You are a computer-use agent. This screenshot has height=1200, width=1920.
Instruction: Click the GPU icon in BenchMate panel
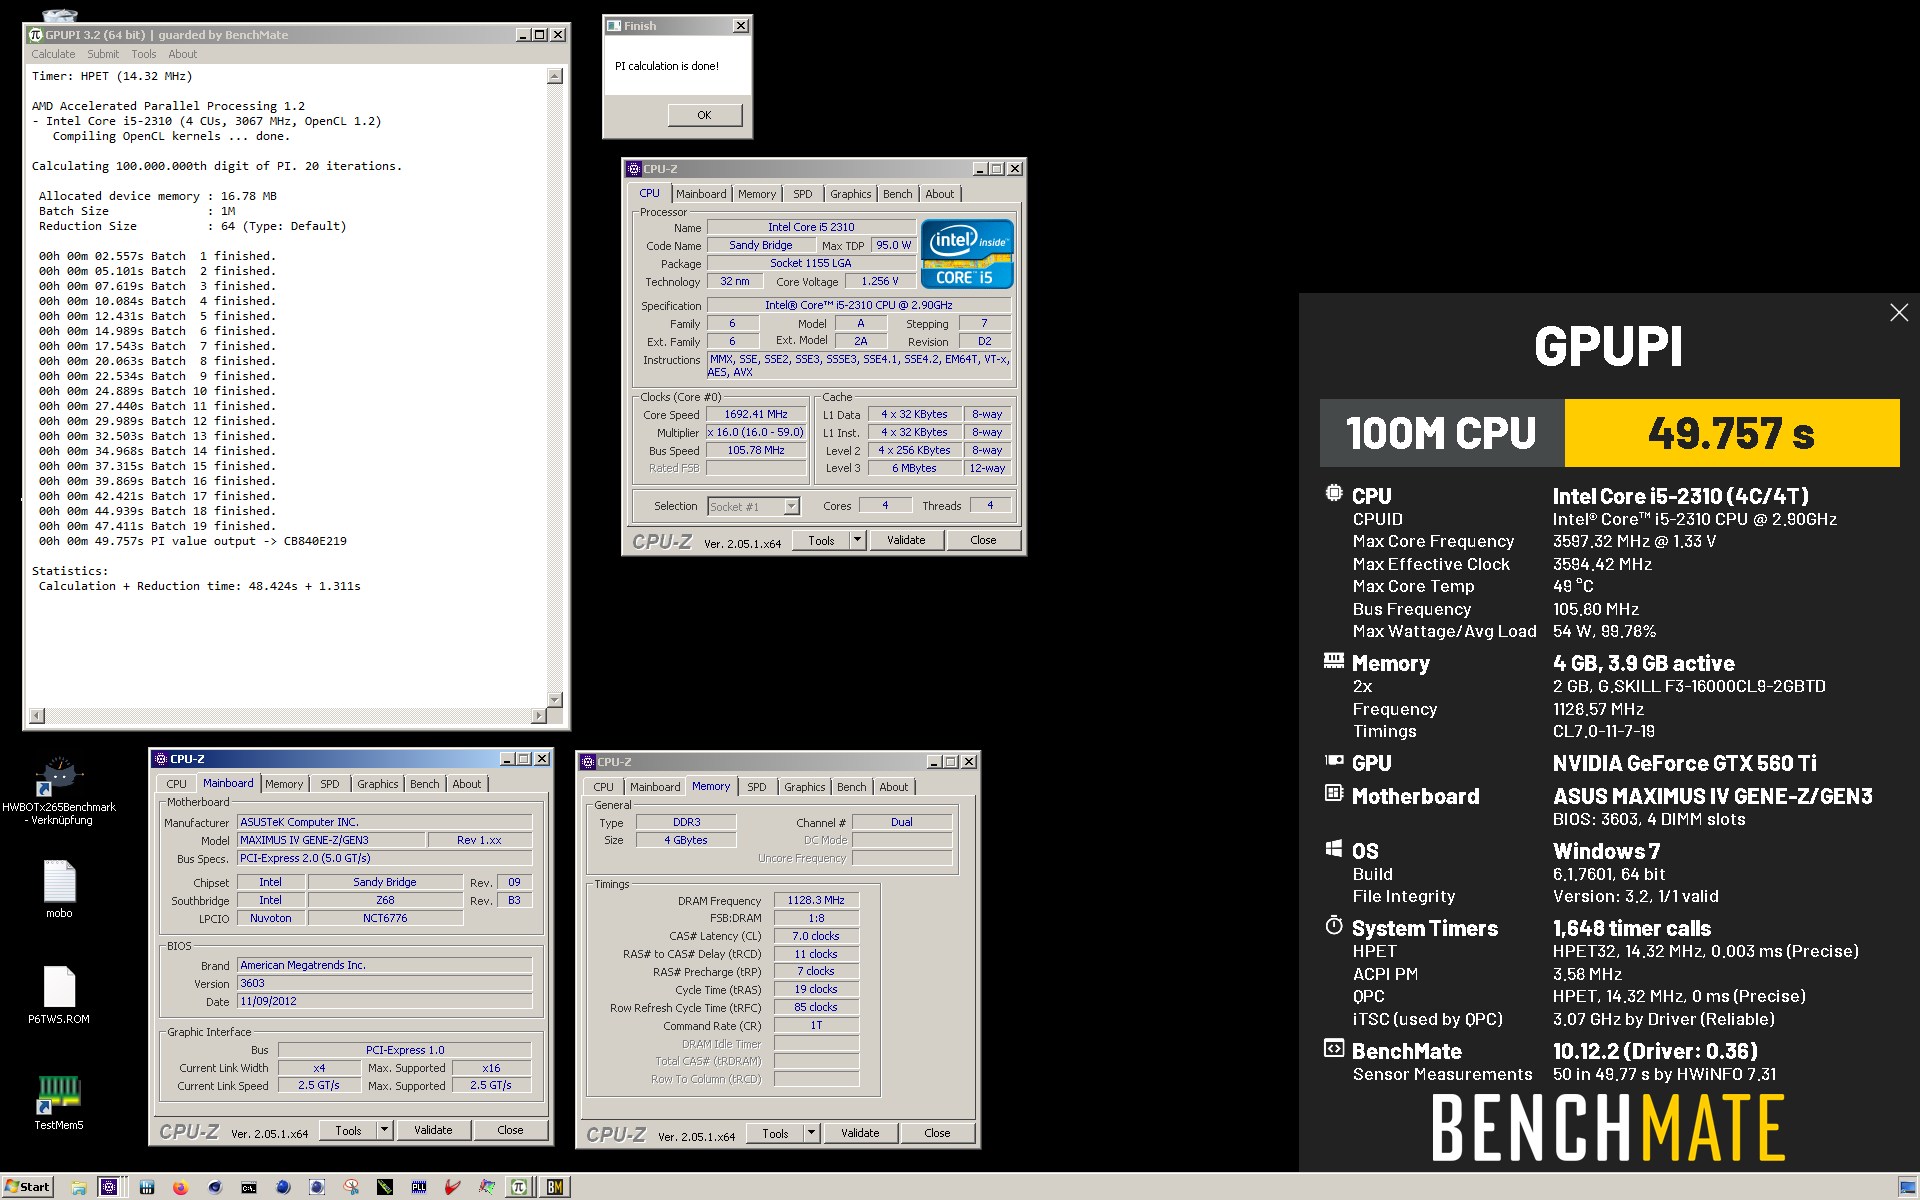click(x=1333, y=761)
